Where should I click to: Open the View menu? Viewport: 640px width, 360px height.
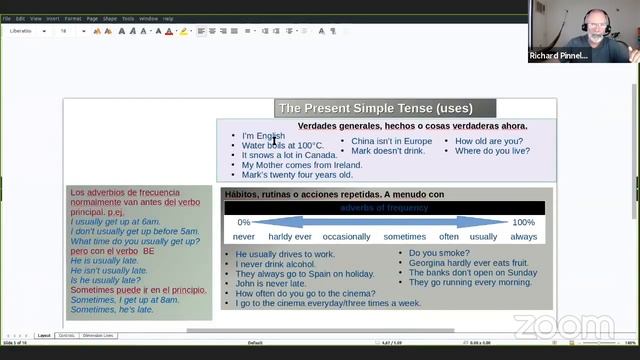tap(36, 19)
